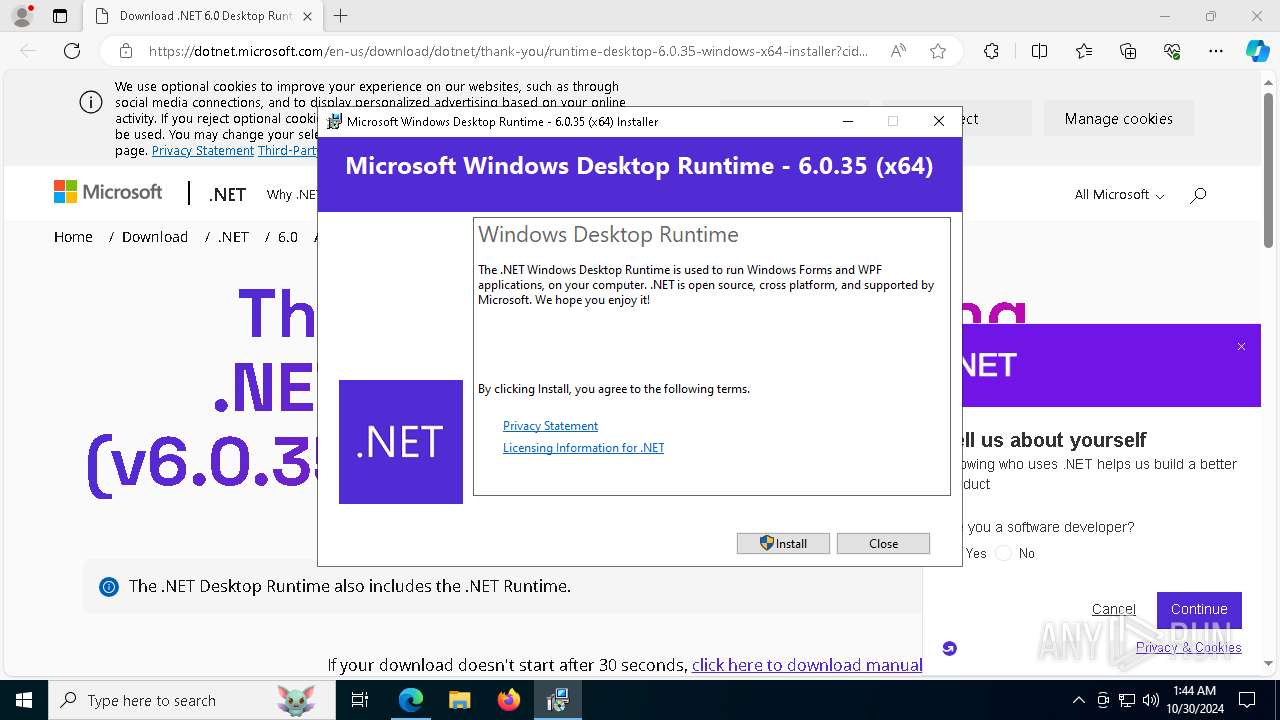Select the installer taskbar icon
The height and width of the screenshot is (720, 1280).
pyautogui.click(x=558, y=700)
